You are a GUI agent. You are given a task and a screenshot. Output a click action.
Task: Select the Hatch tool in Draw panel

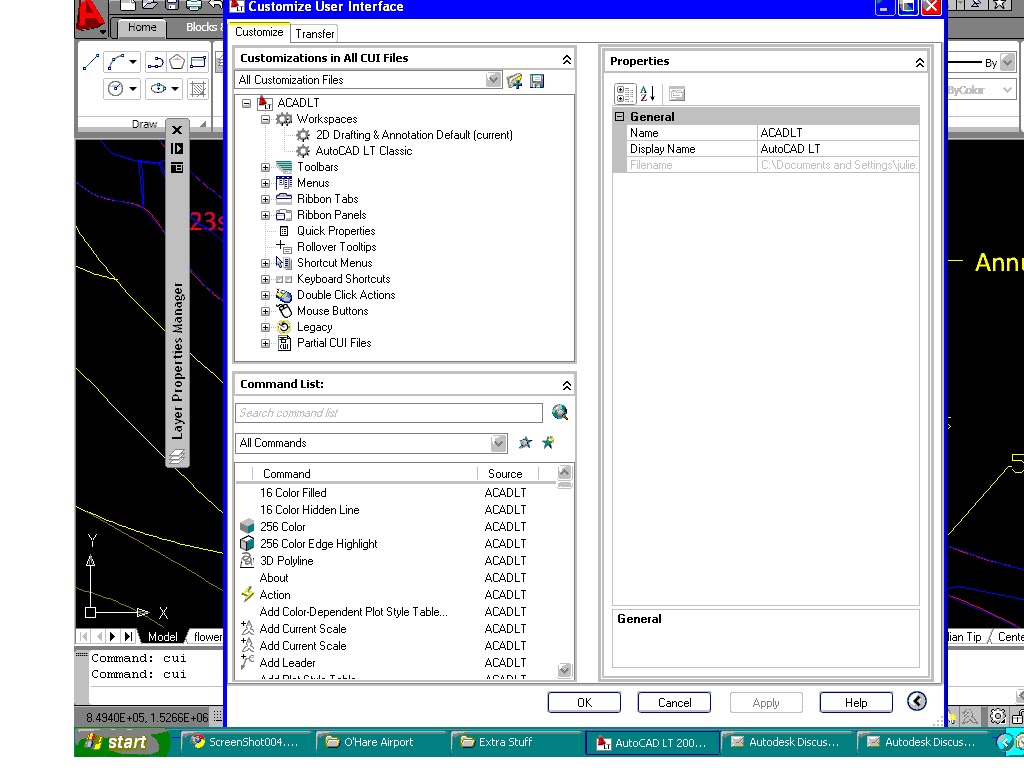(x=198, y=88)
